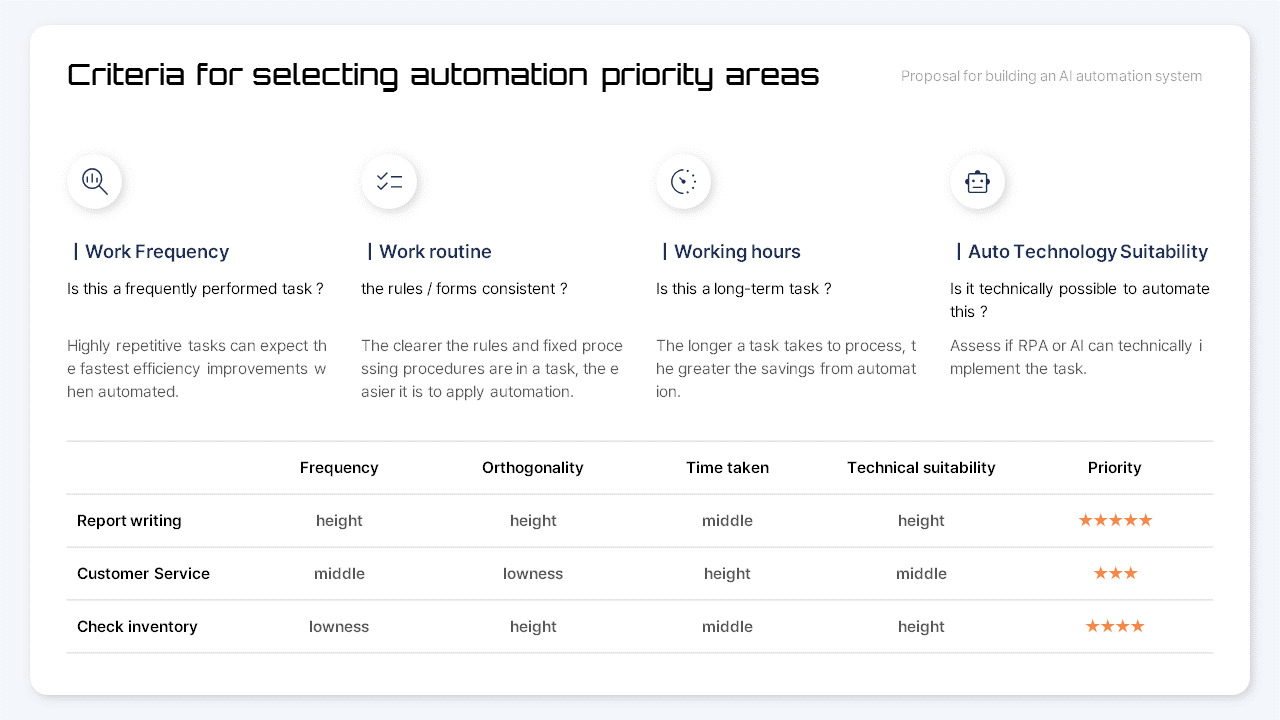
Task: Select the three-star rating for Customer Service
Action: point(1115,573)
